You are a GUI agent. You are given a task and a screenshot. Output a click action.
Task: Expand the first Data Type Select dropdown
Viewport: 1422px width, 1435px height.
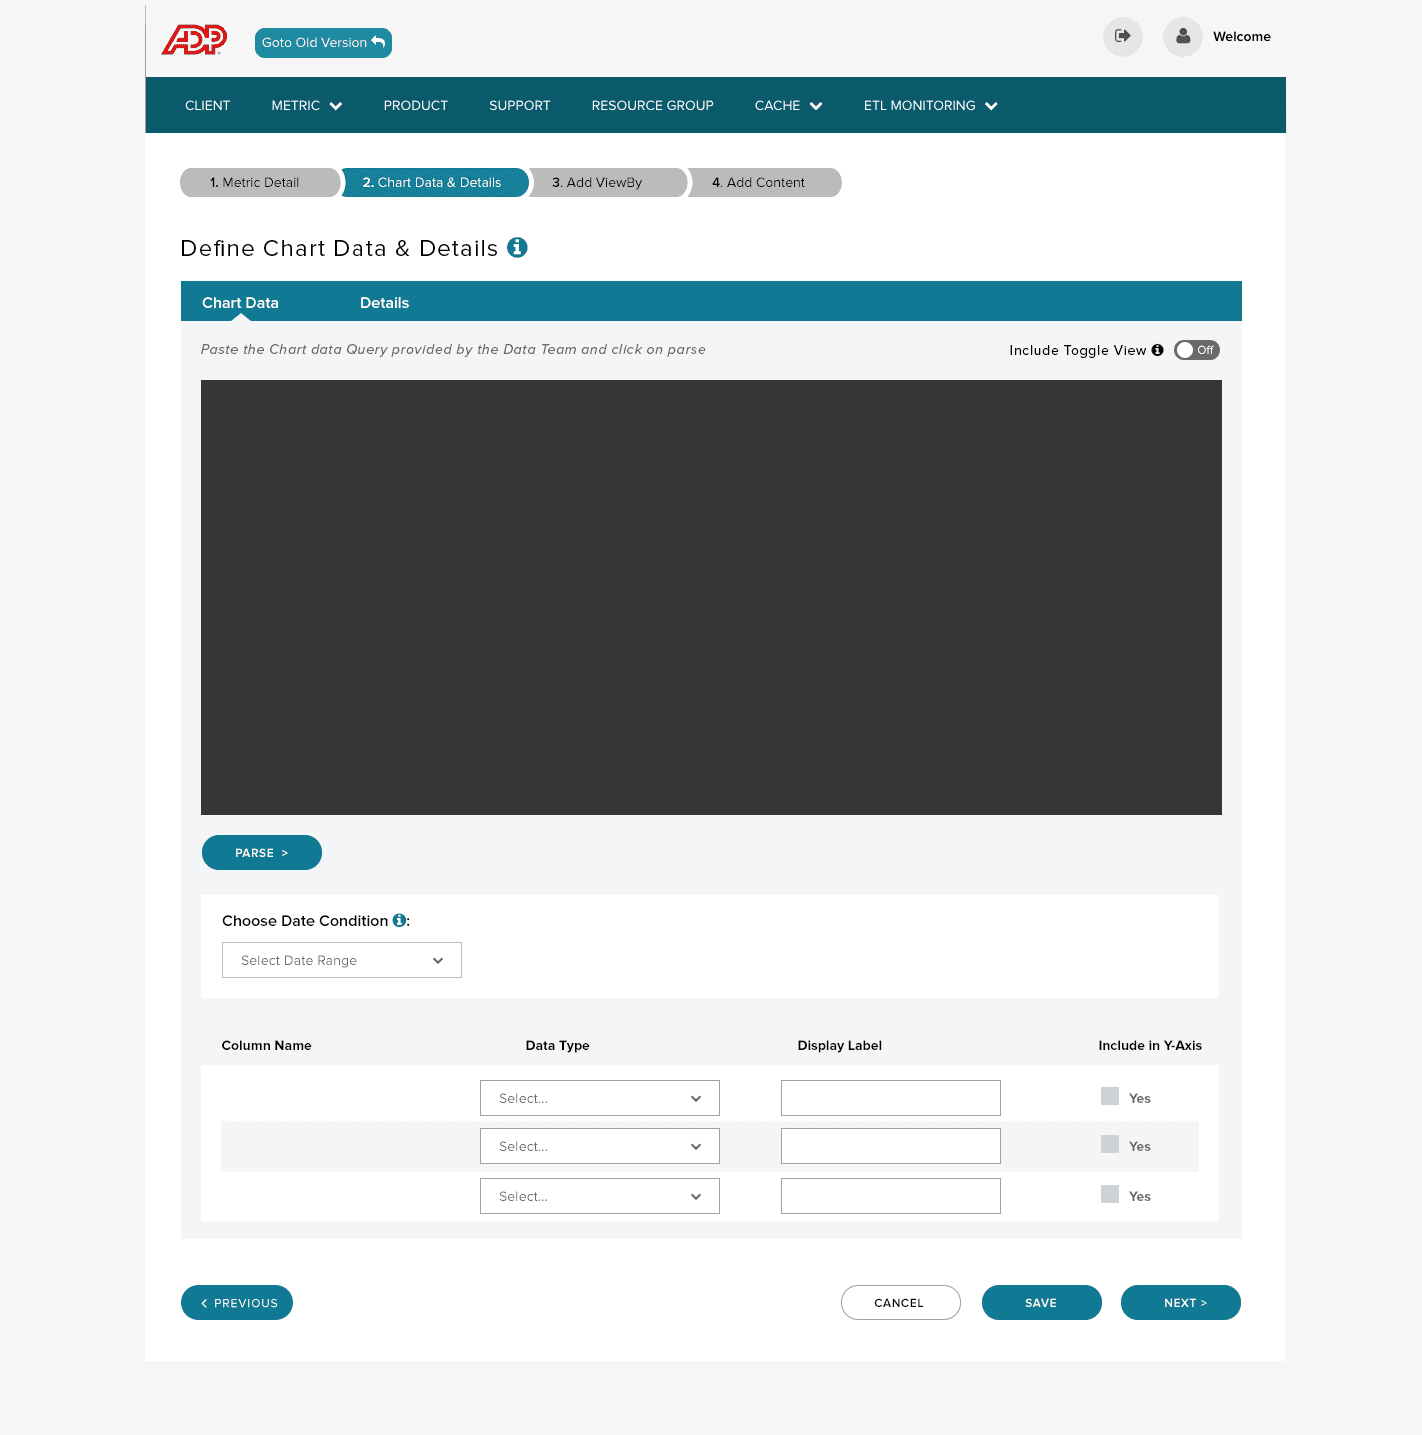pos(600,1098)
